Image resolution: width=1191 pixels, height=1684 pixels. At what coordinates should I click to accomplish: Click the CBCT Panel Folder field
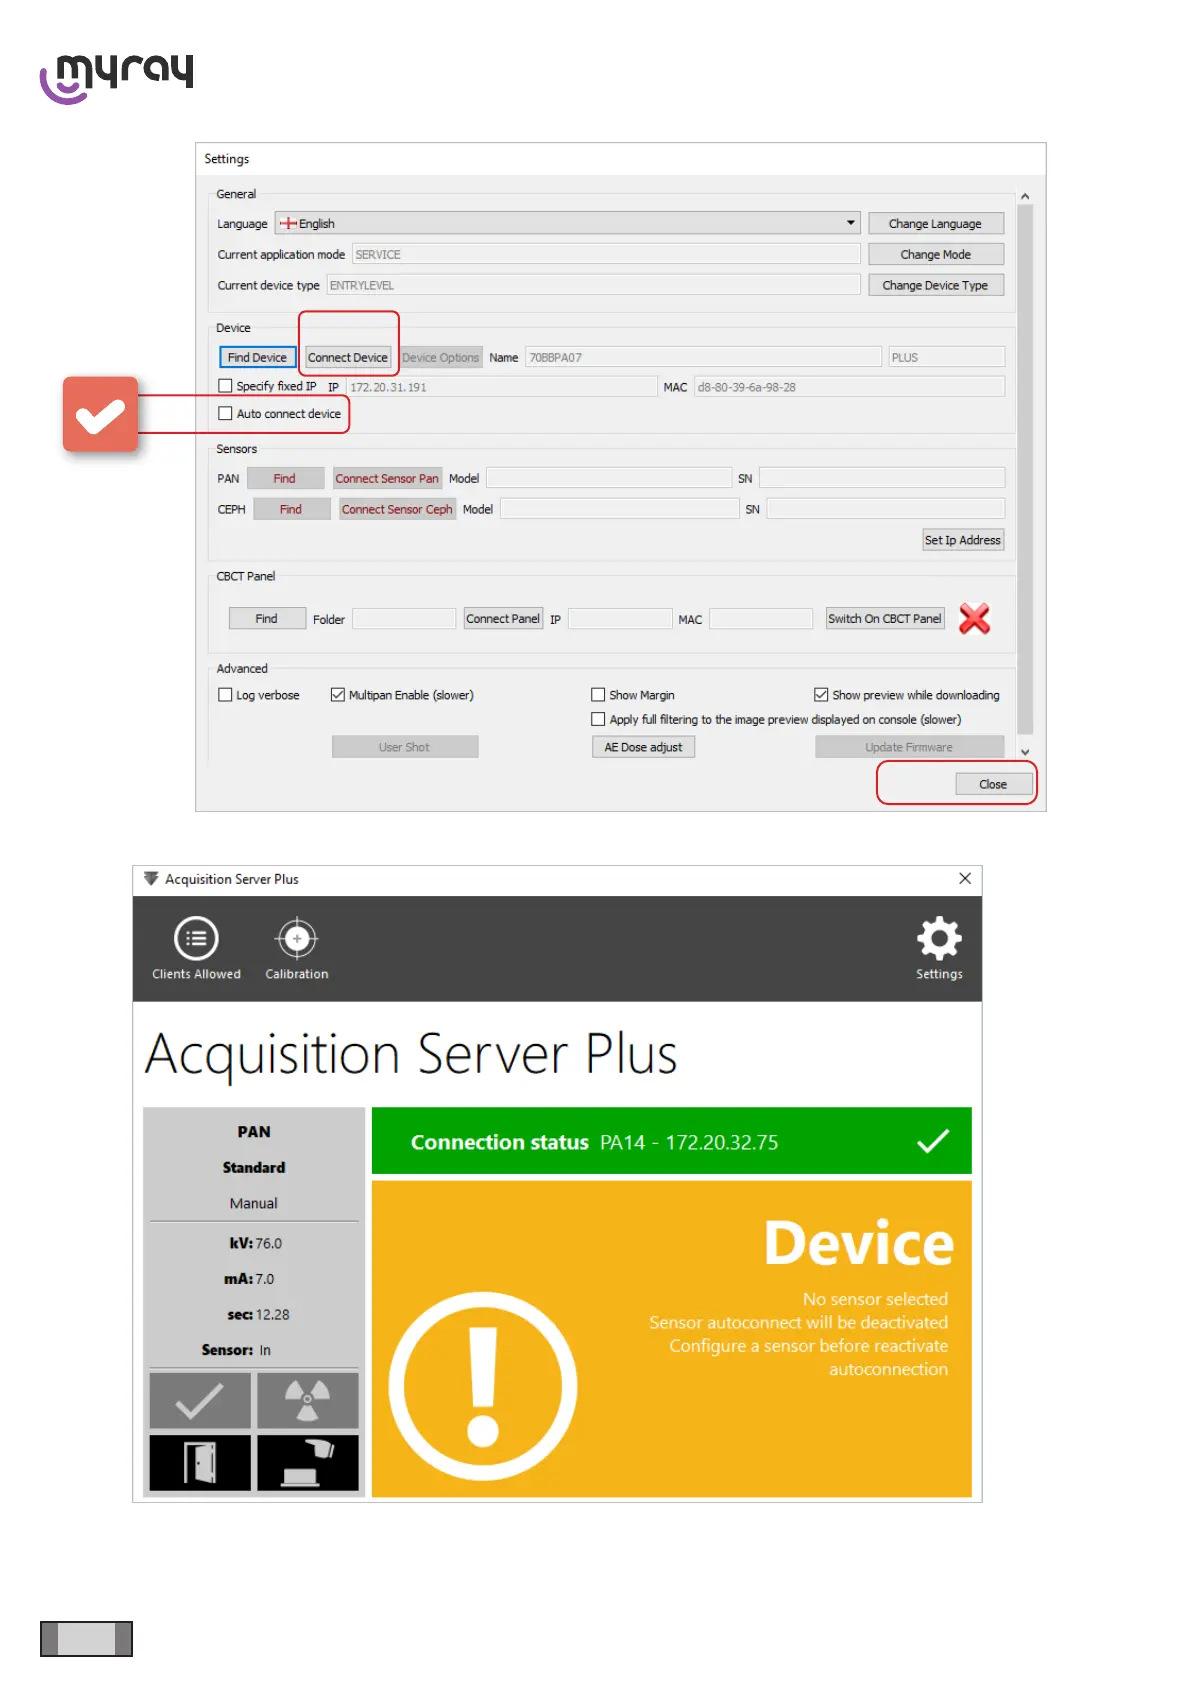tap(404, 618)
